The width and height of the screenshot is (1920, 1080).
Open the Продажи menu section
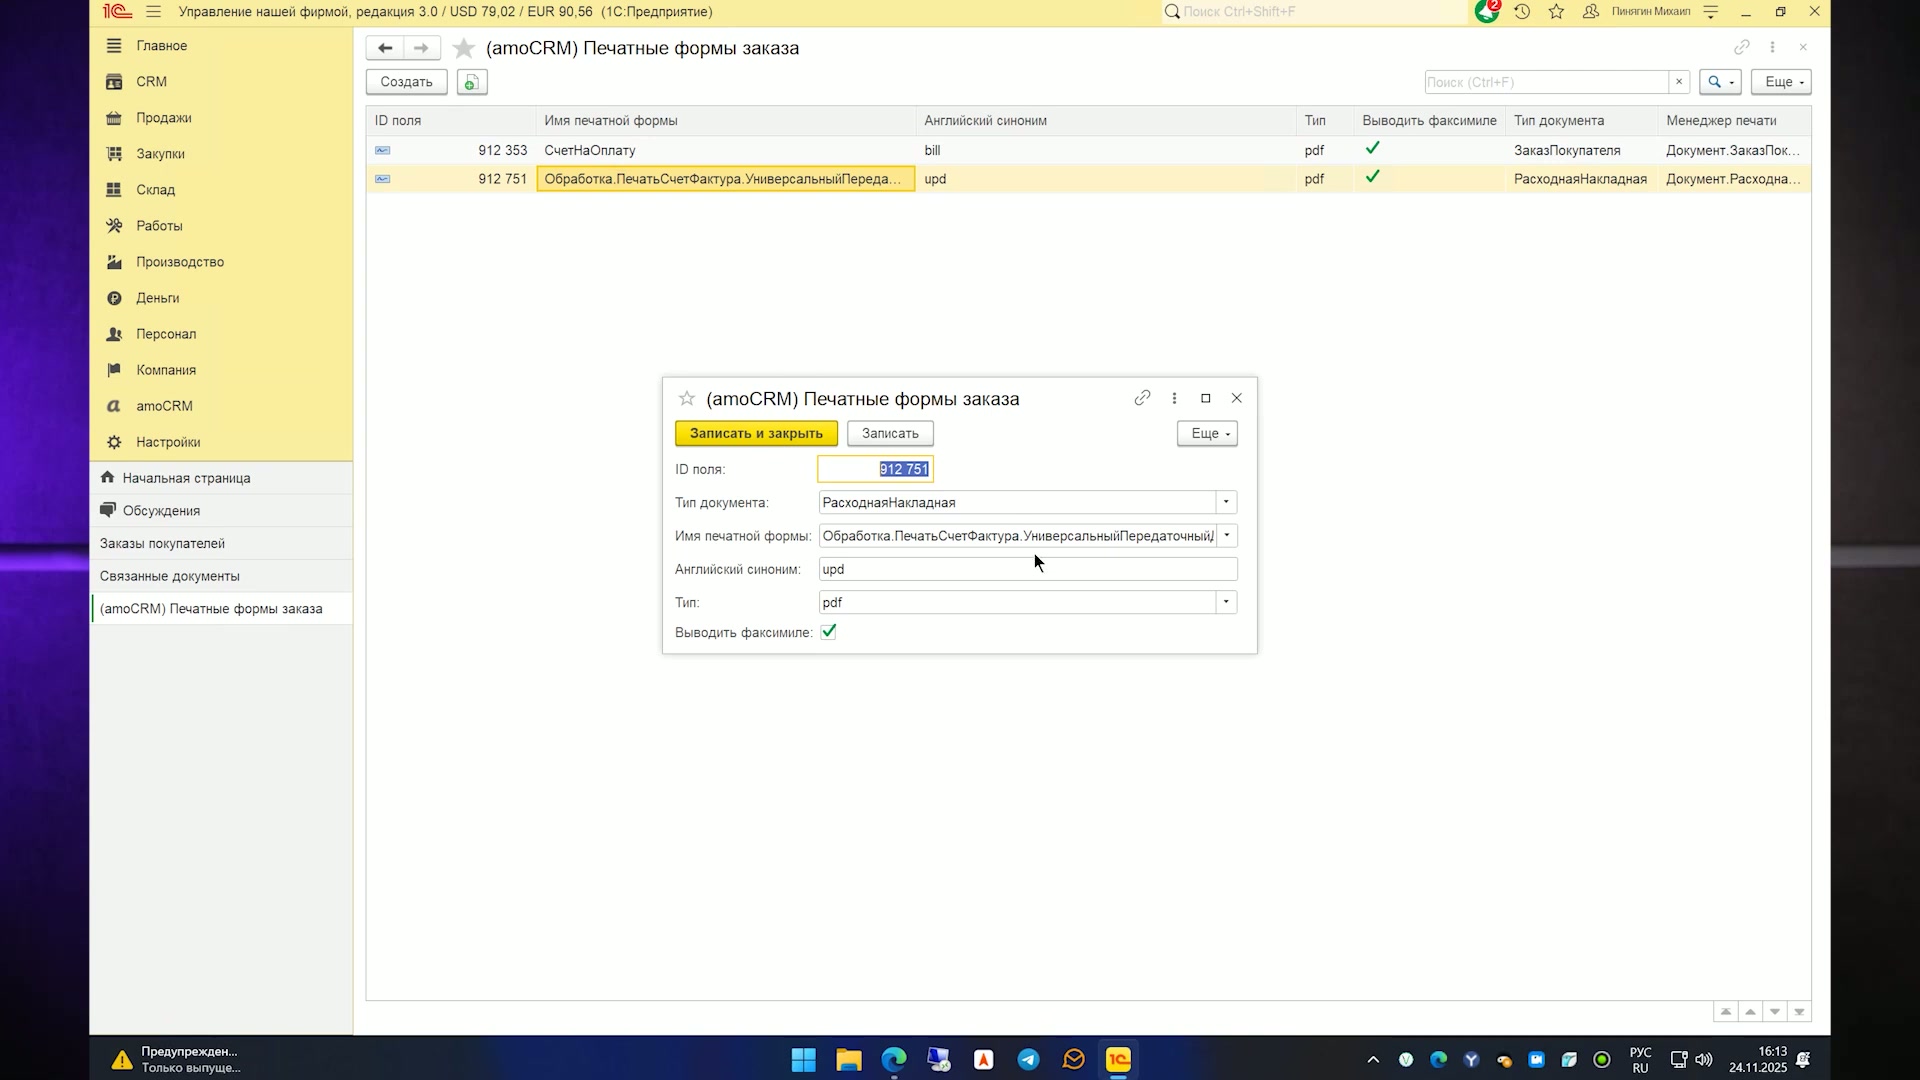click(164, 118)
